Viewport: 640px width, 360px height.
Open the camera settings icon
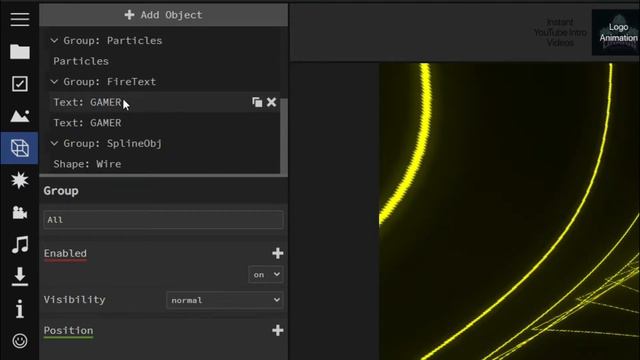coord(20,212)
